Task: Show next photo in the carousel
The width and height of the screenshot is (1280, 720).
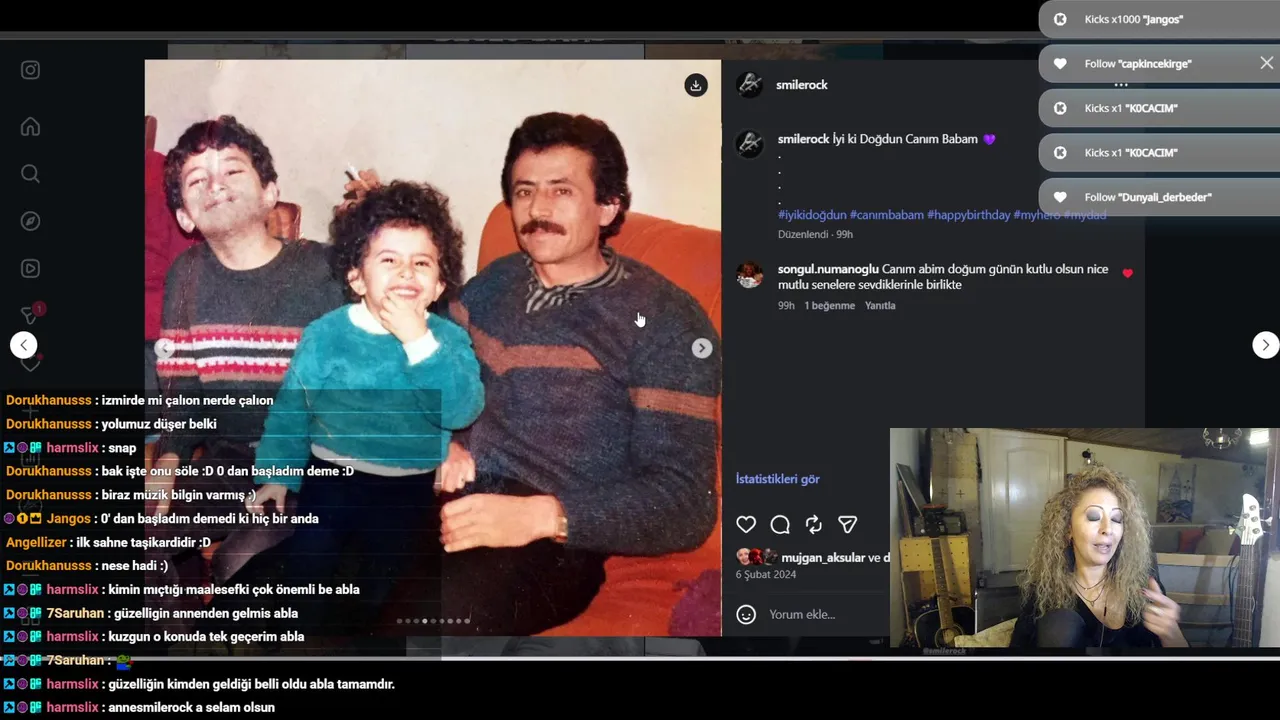Action: click(702, 348)
